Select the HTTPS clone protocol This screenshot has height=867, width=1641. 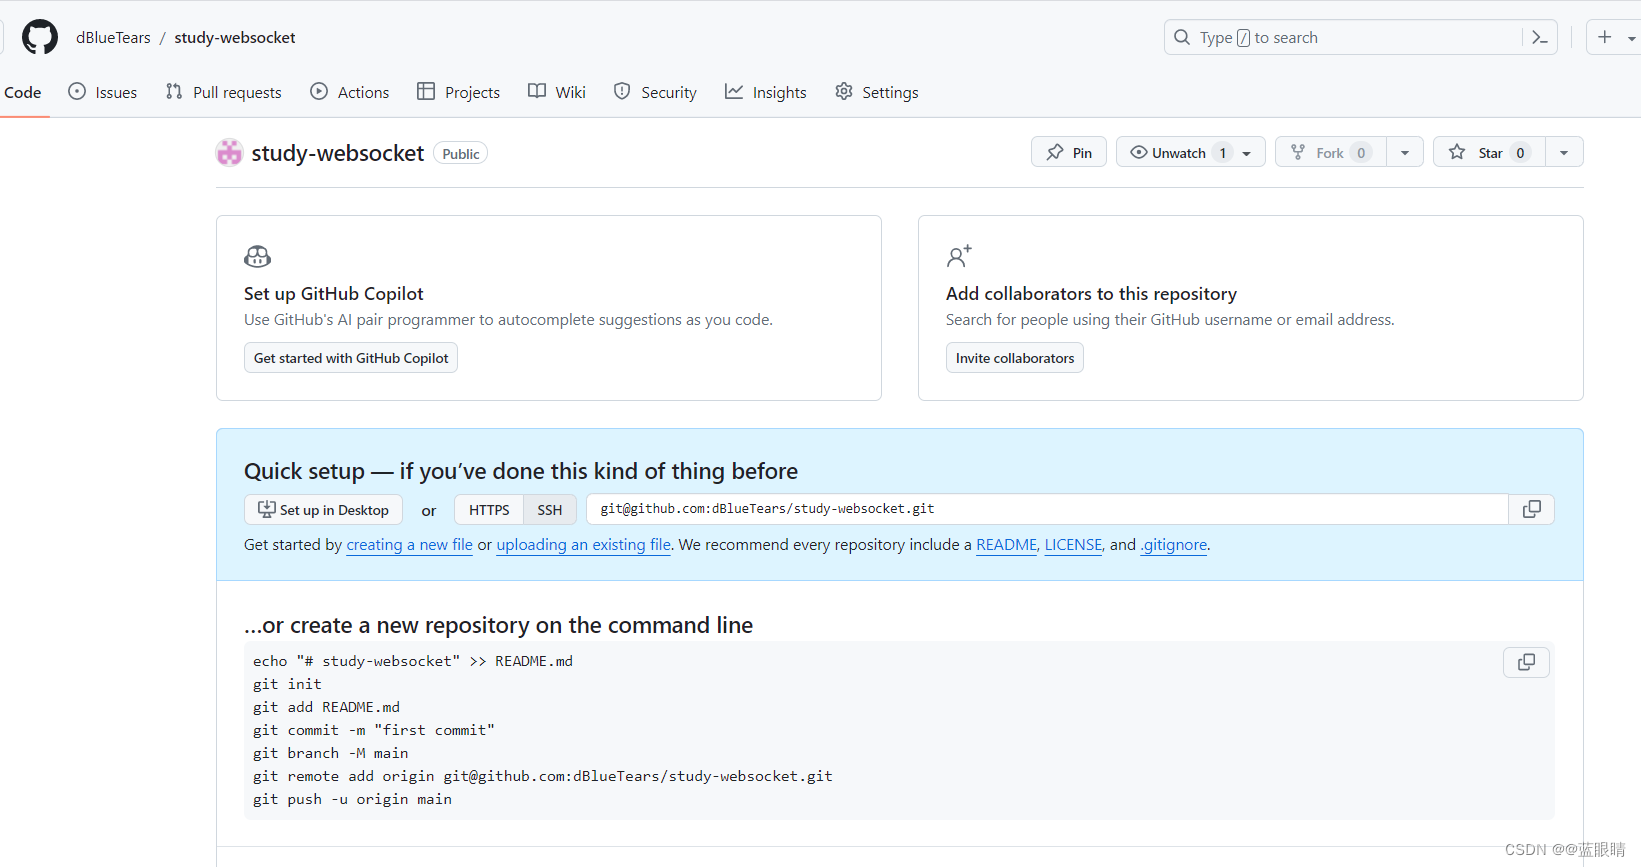pyautogui.click(x=489, y=510)
